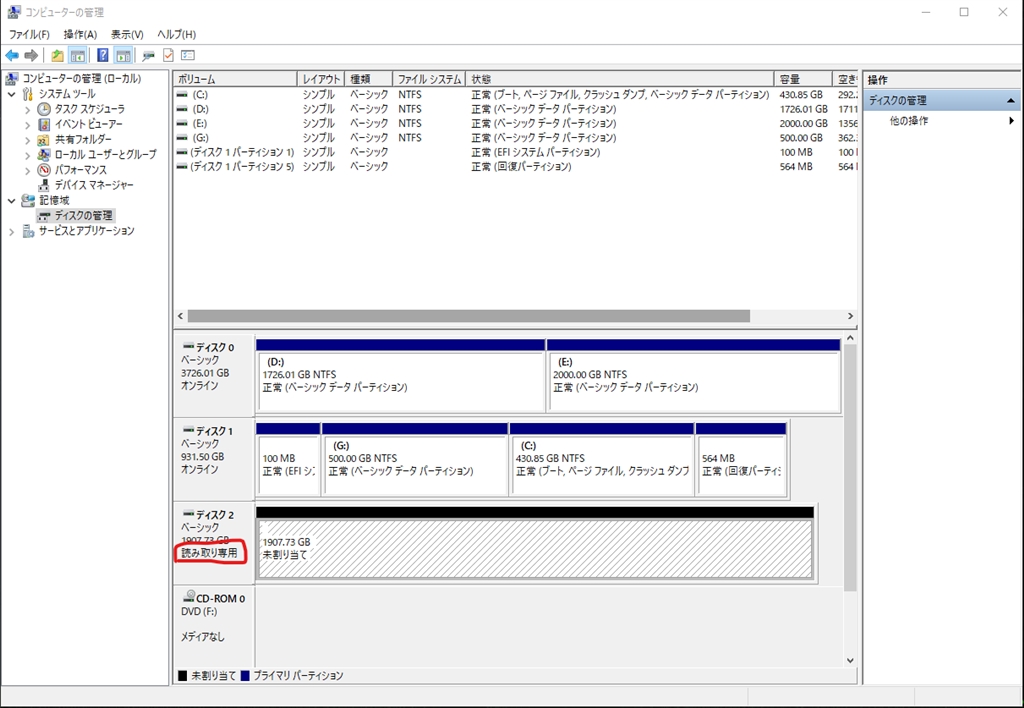
Task: Click the システム ツール tools icon
Action: 28,94
